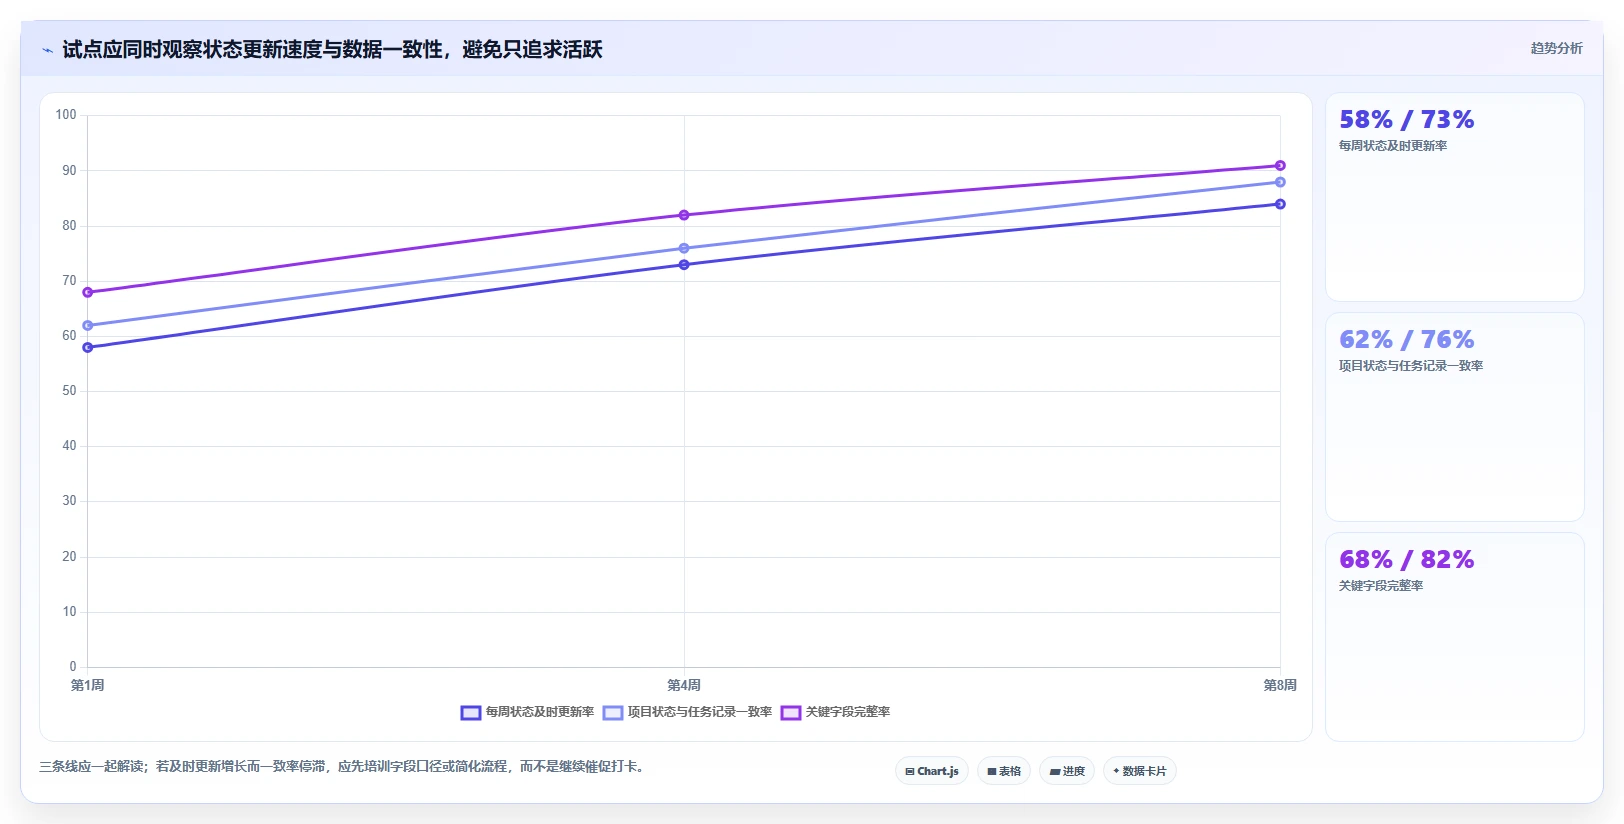1624x824 pixels.
Task: Click the 第1周 data point at 68
Action: point(88,293)
